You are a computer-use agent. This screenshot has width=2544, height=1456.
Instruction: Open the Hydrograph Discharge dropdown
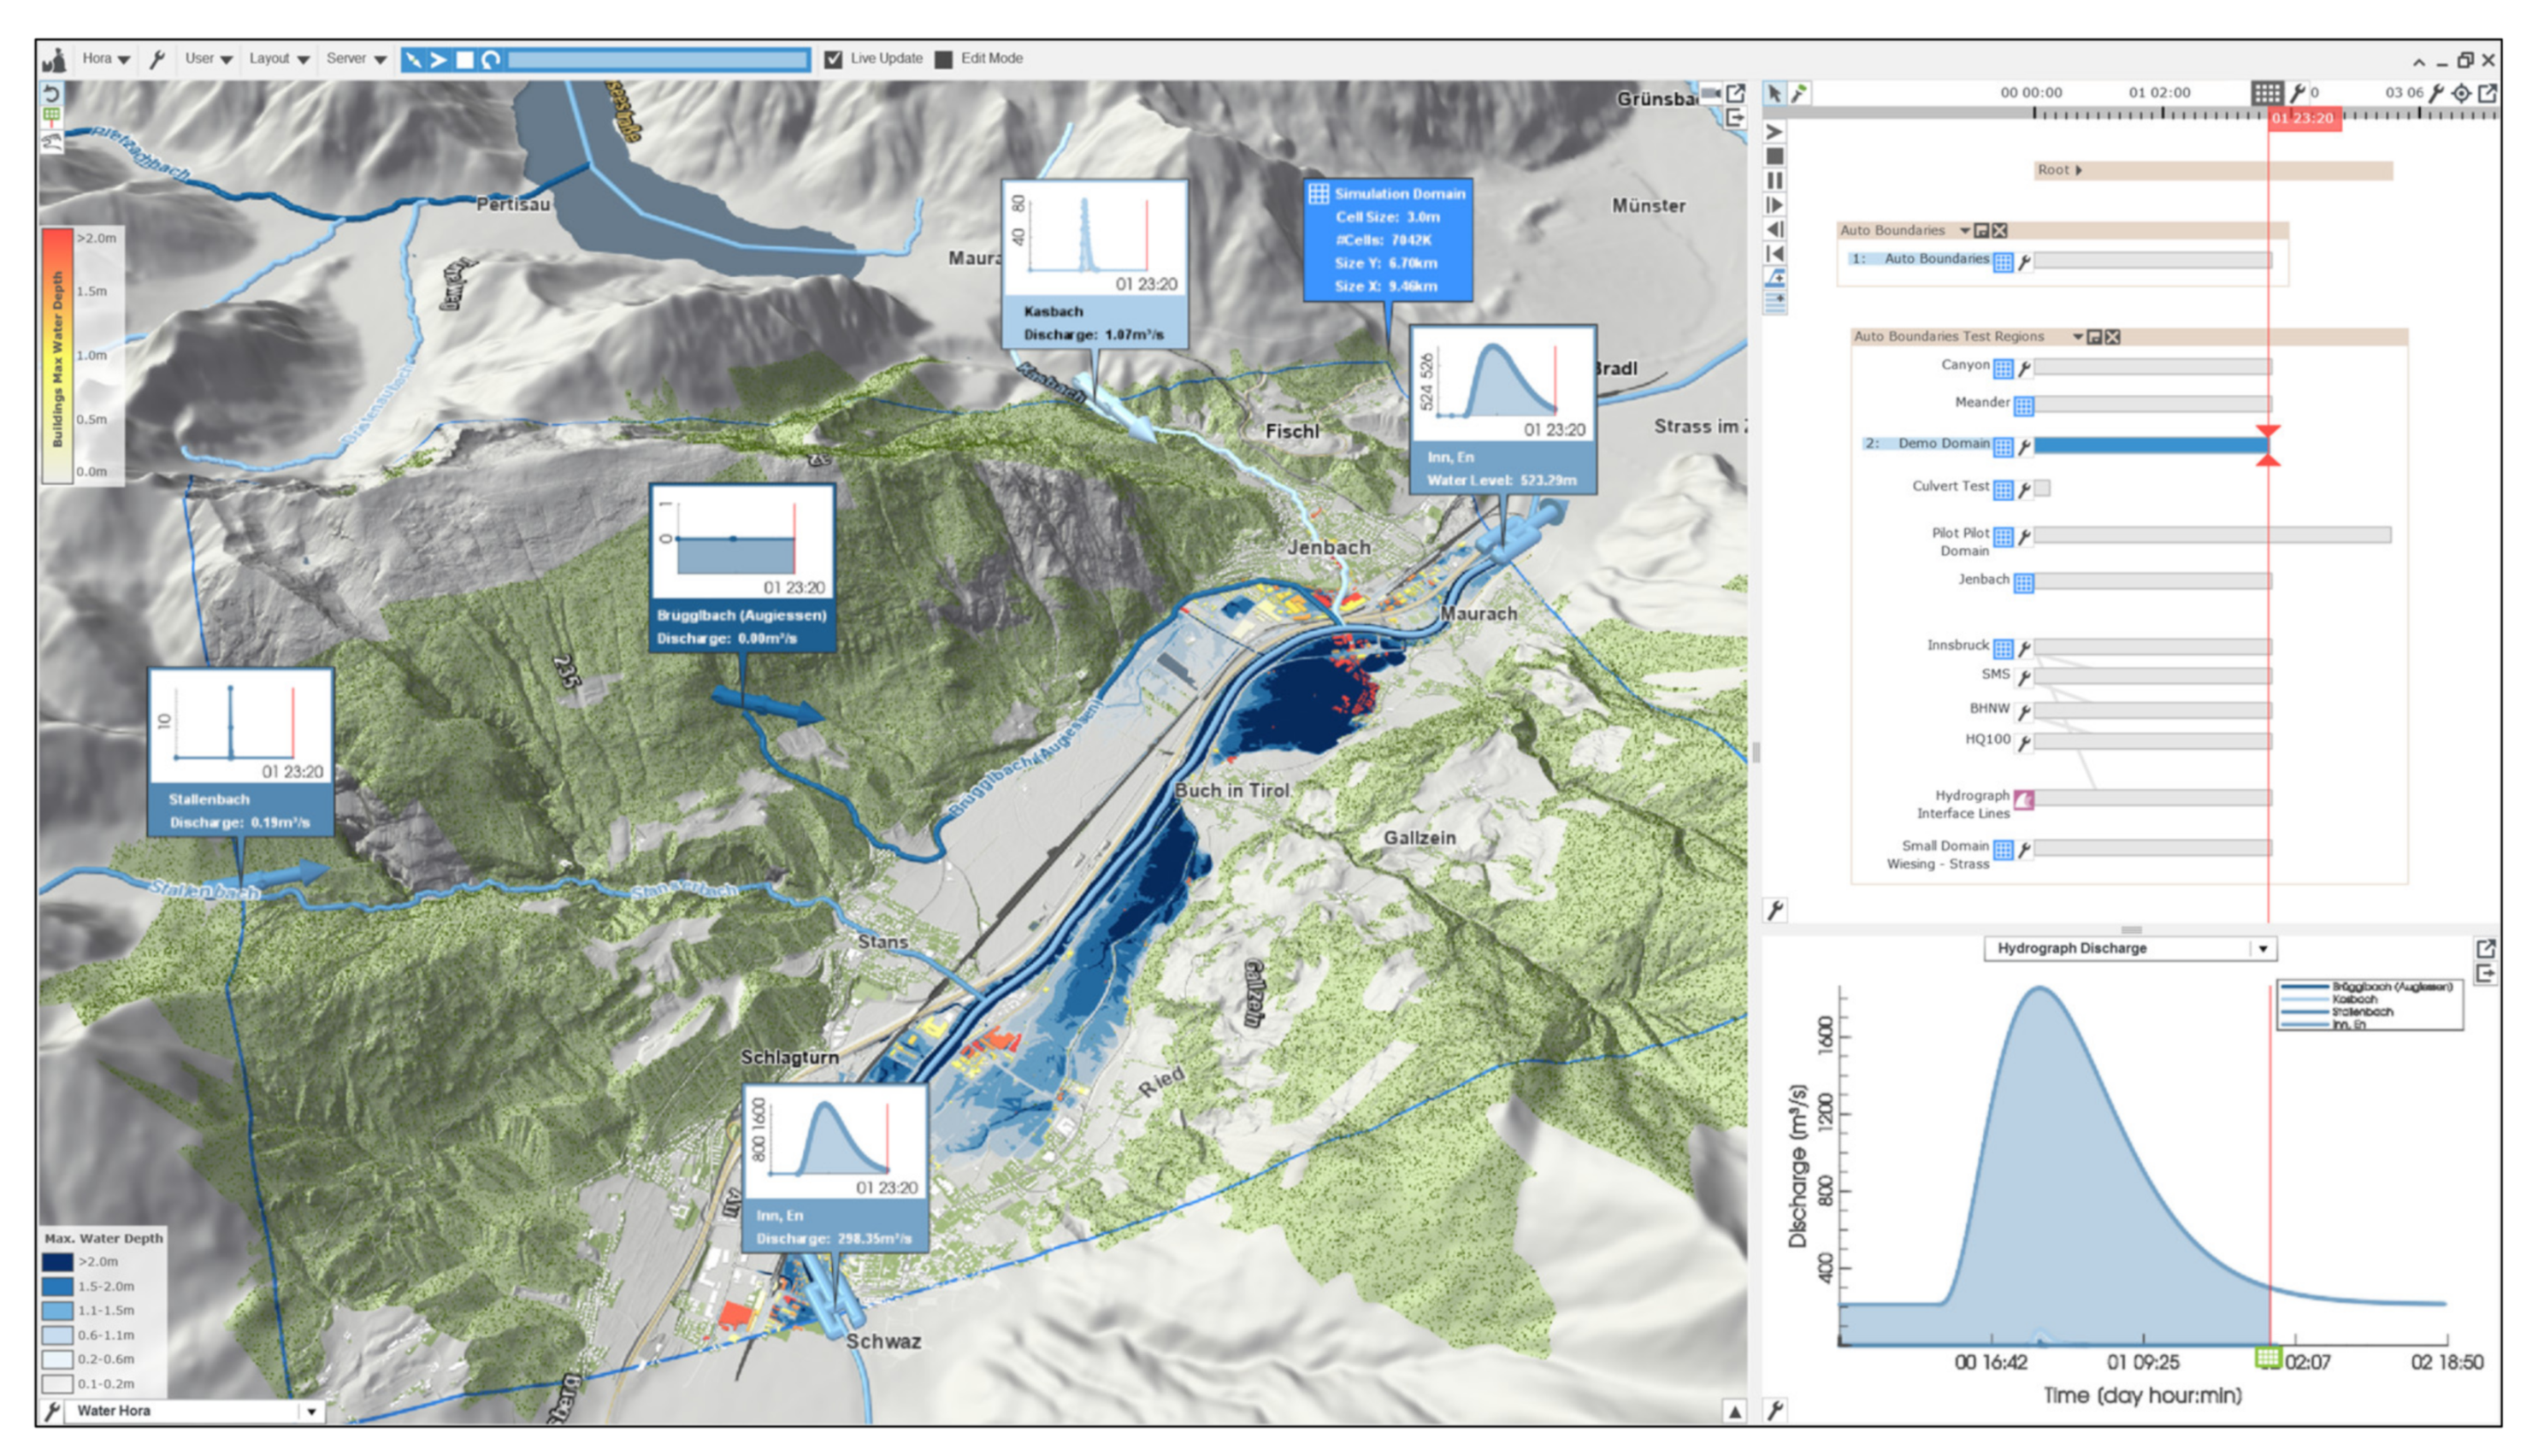click(2263, 949)
